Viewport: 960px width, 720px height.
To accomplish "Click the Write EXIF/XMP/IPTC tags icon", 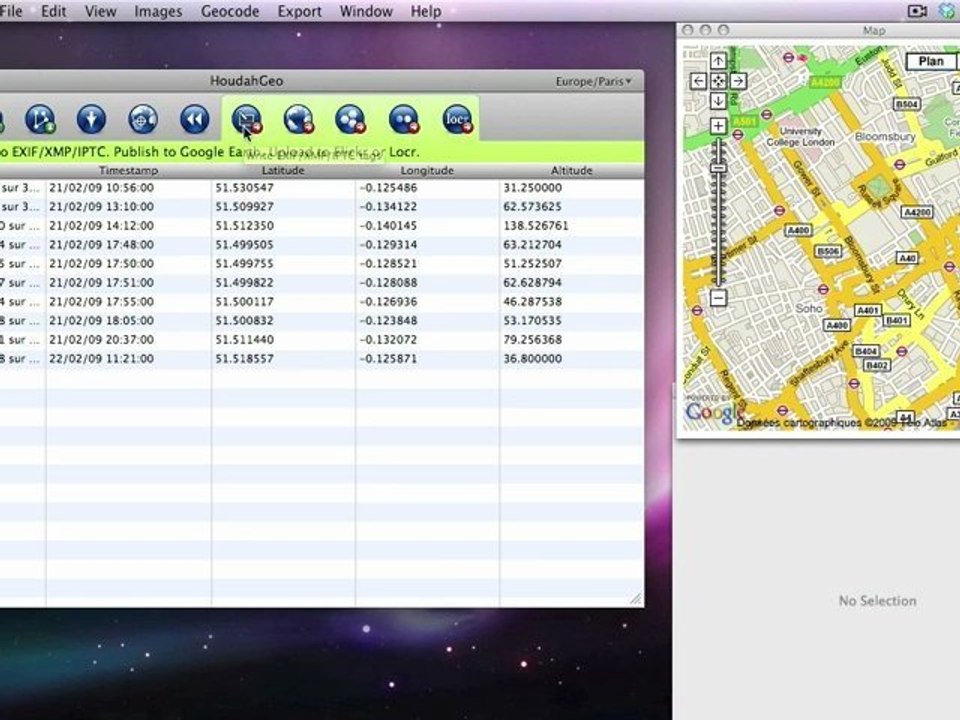I will [x=247, y=119].
